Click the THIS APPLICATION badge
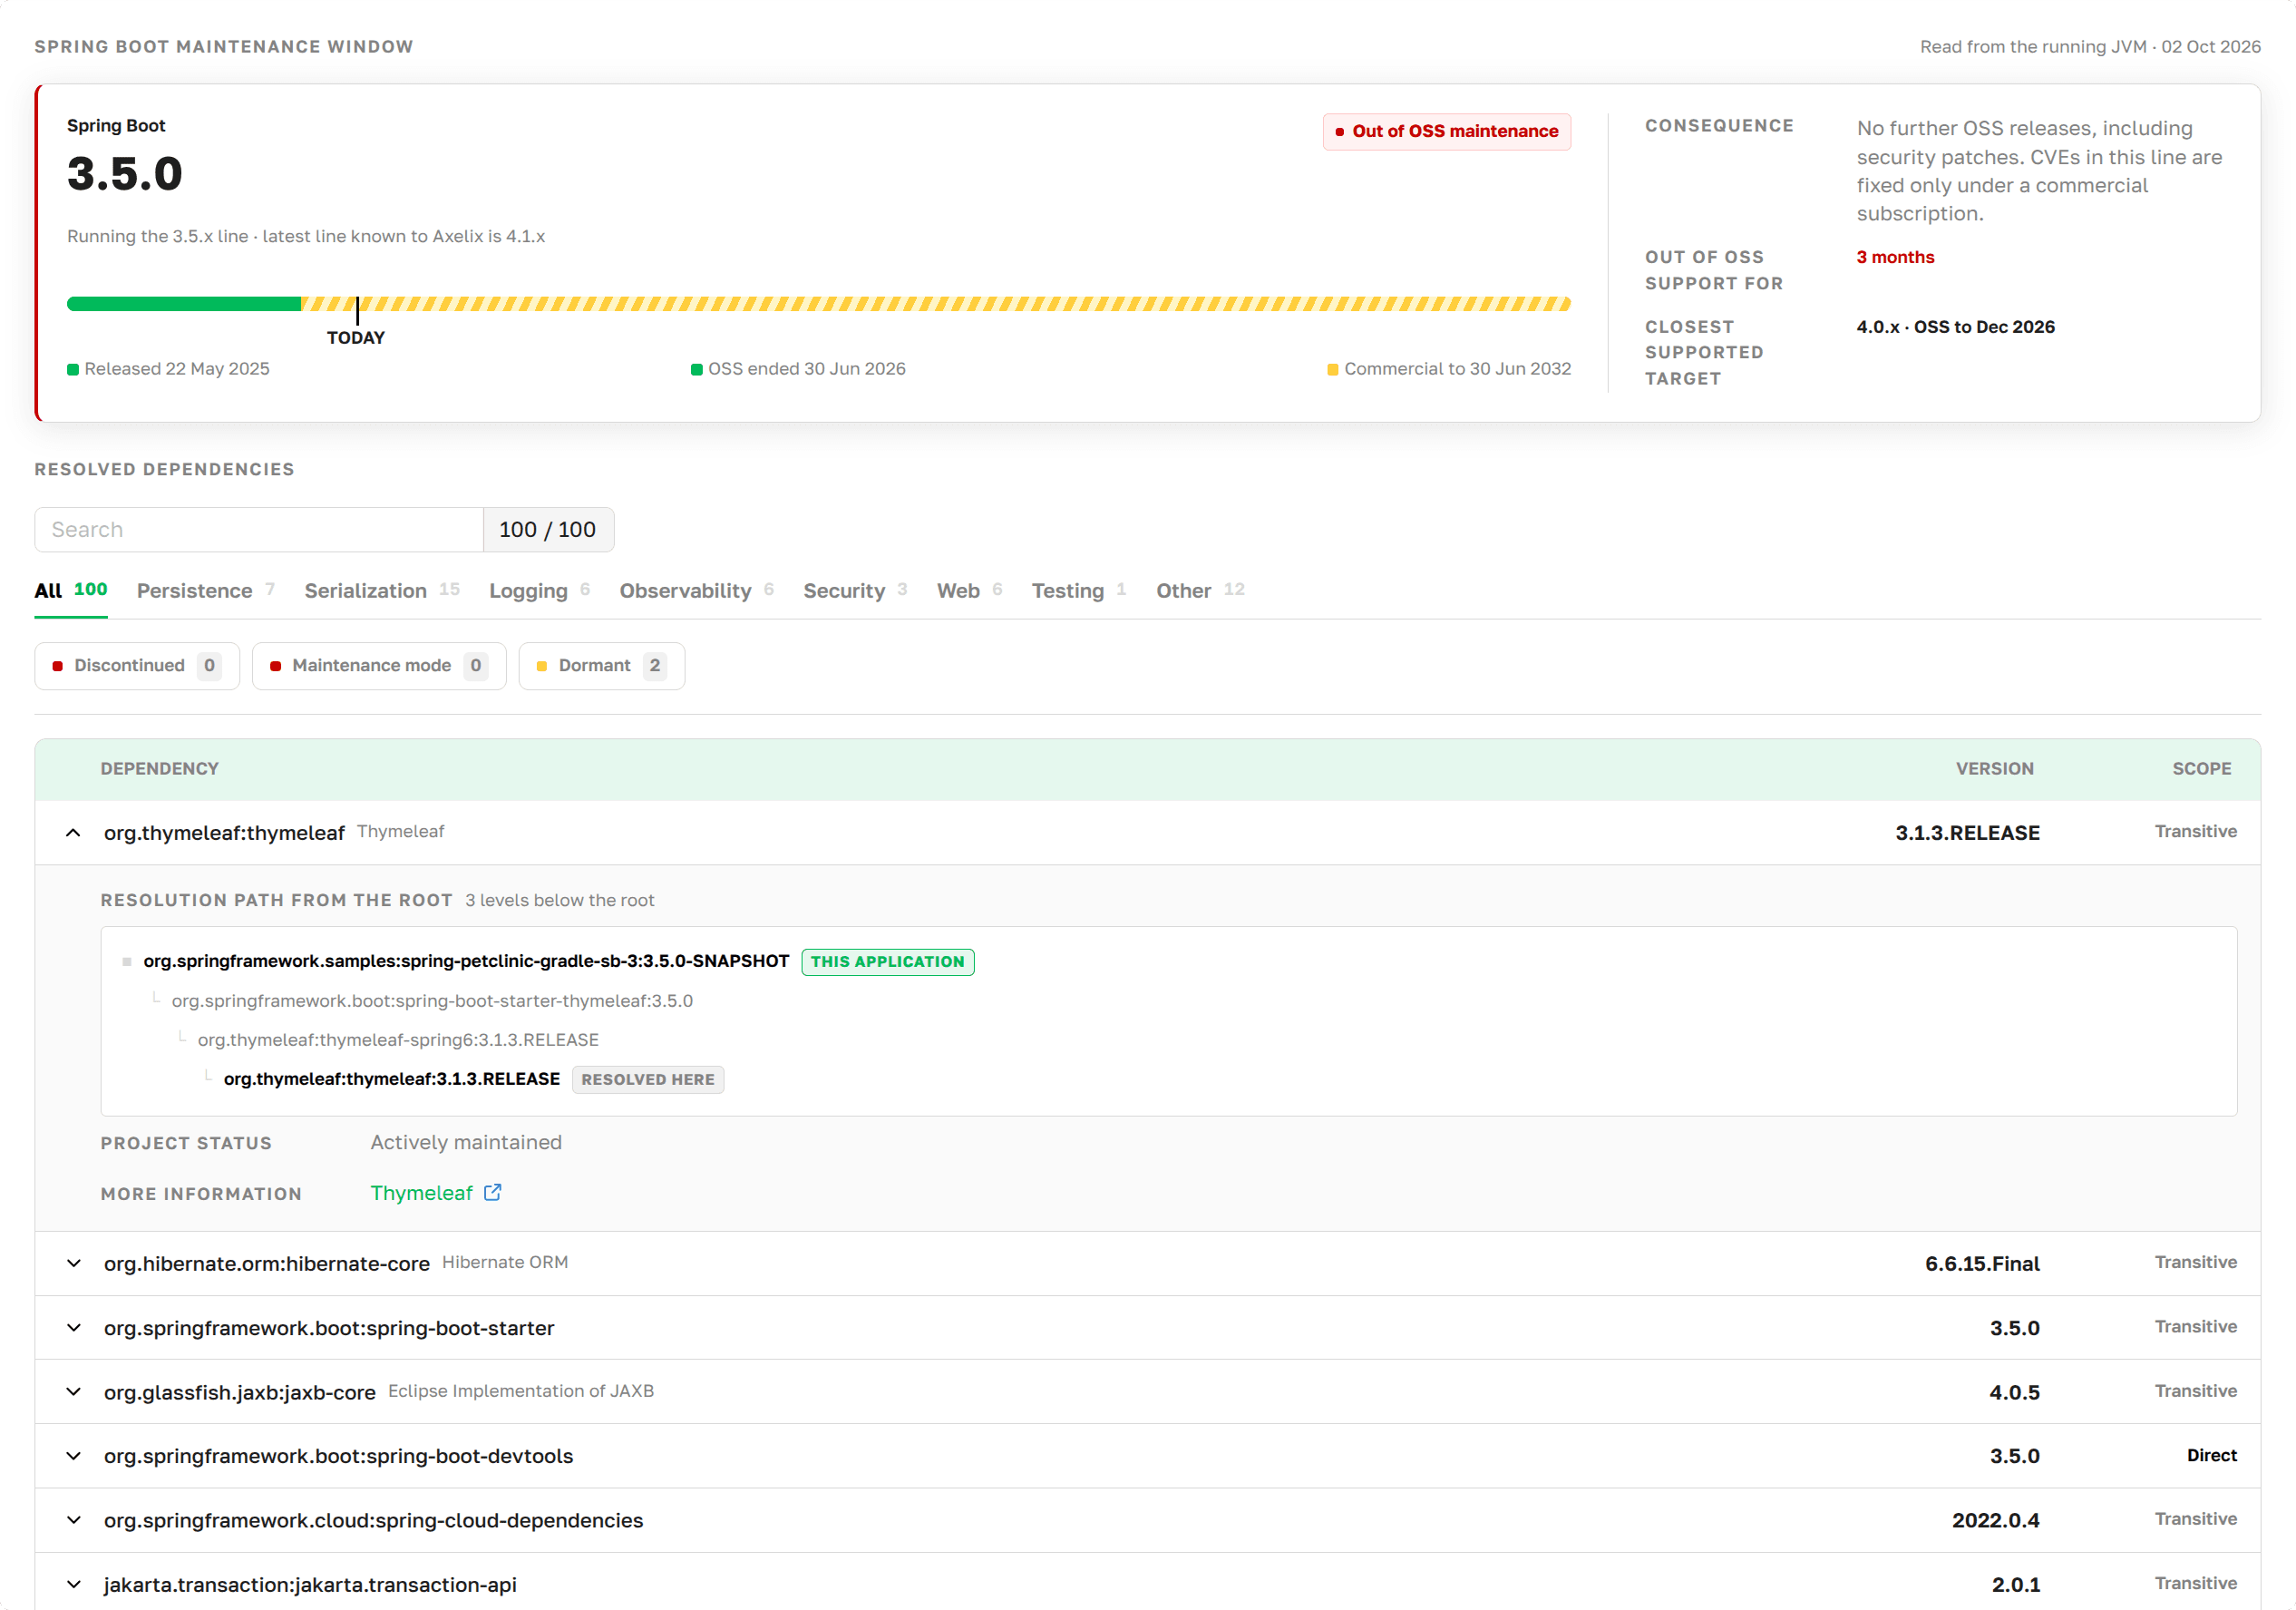 887,961
